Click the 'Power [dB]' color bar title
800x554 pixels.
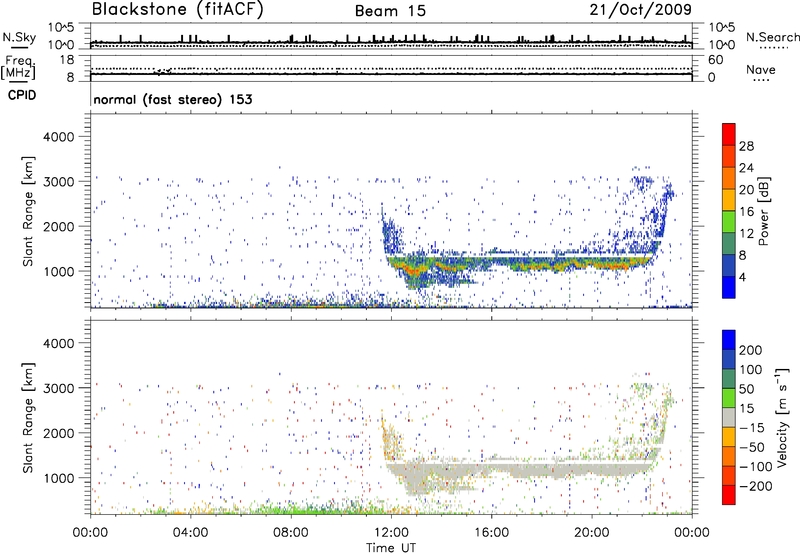pyautogui.click(x=763, y=211)
